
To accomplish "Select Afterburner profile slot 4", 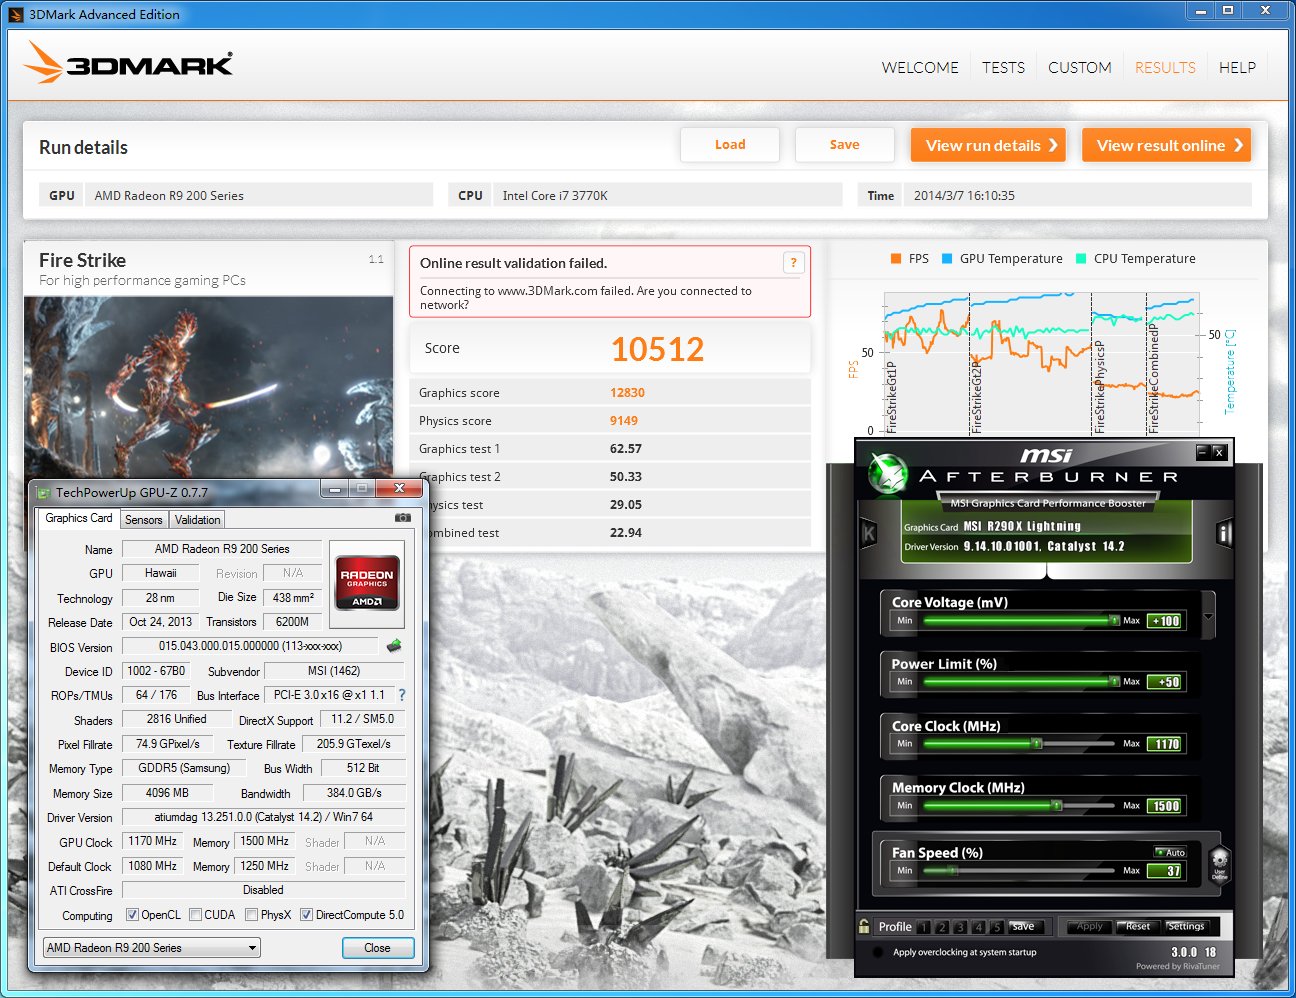I will (978, 927).
